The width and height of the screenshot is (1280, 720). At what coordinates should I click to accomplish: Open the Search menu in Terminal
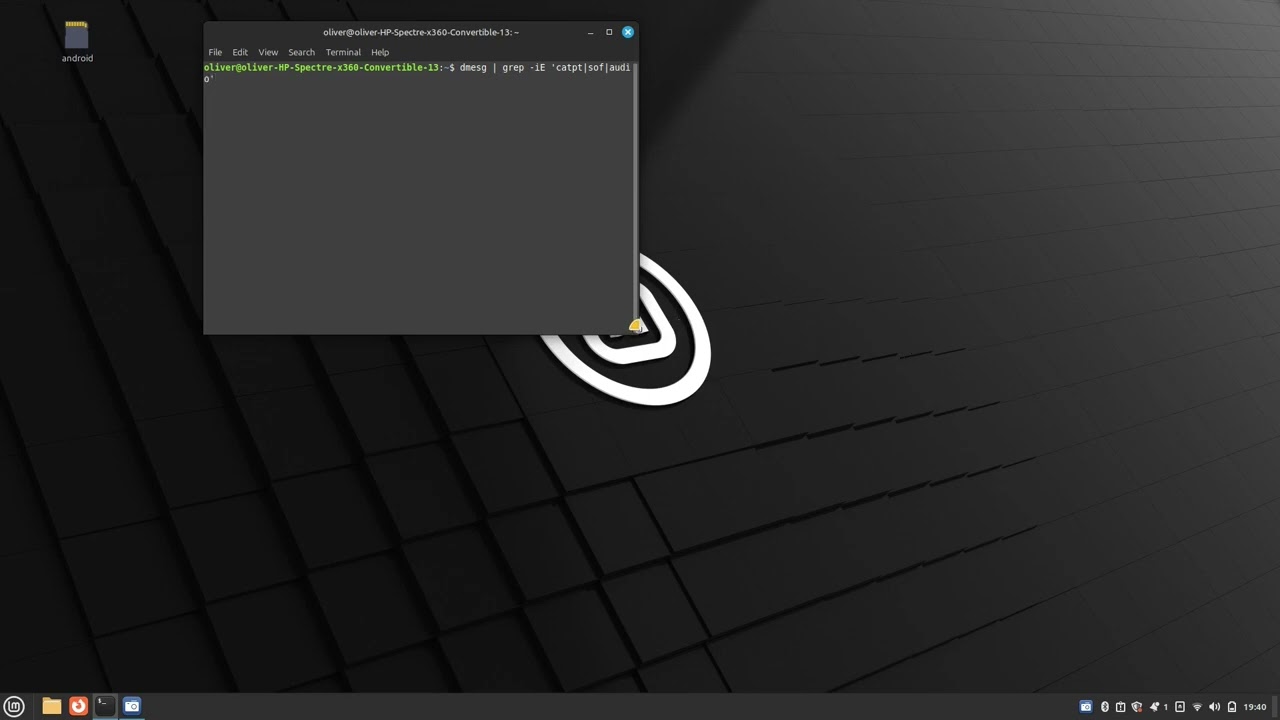point(301,52)
